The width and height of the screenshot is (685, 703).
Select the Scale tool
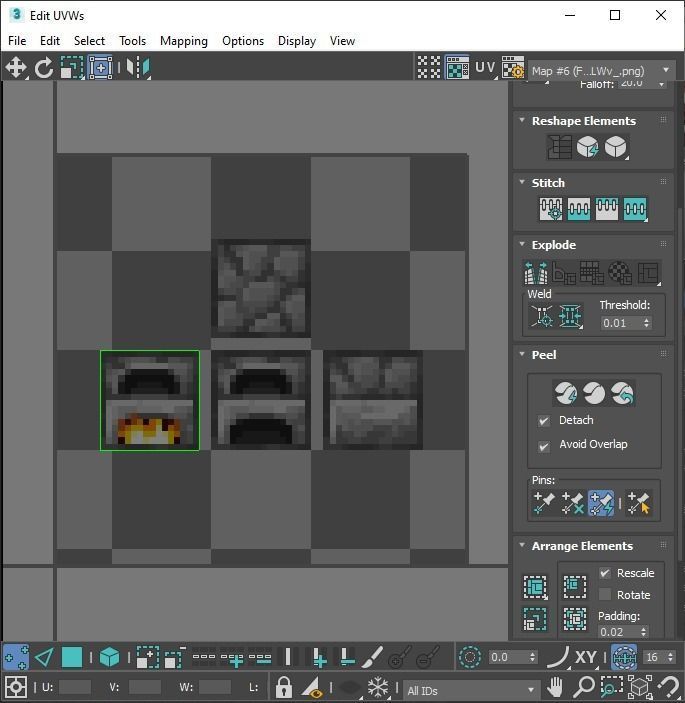click(x=72, y=68)
